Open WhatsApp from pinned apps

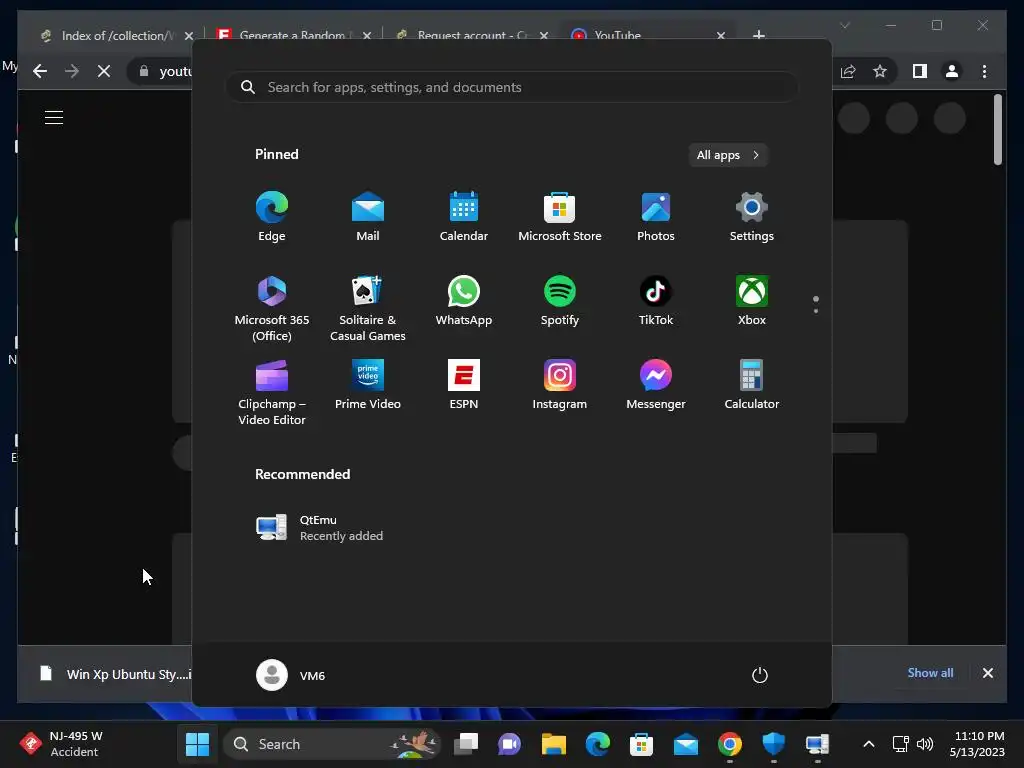pos(464,300)
